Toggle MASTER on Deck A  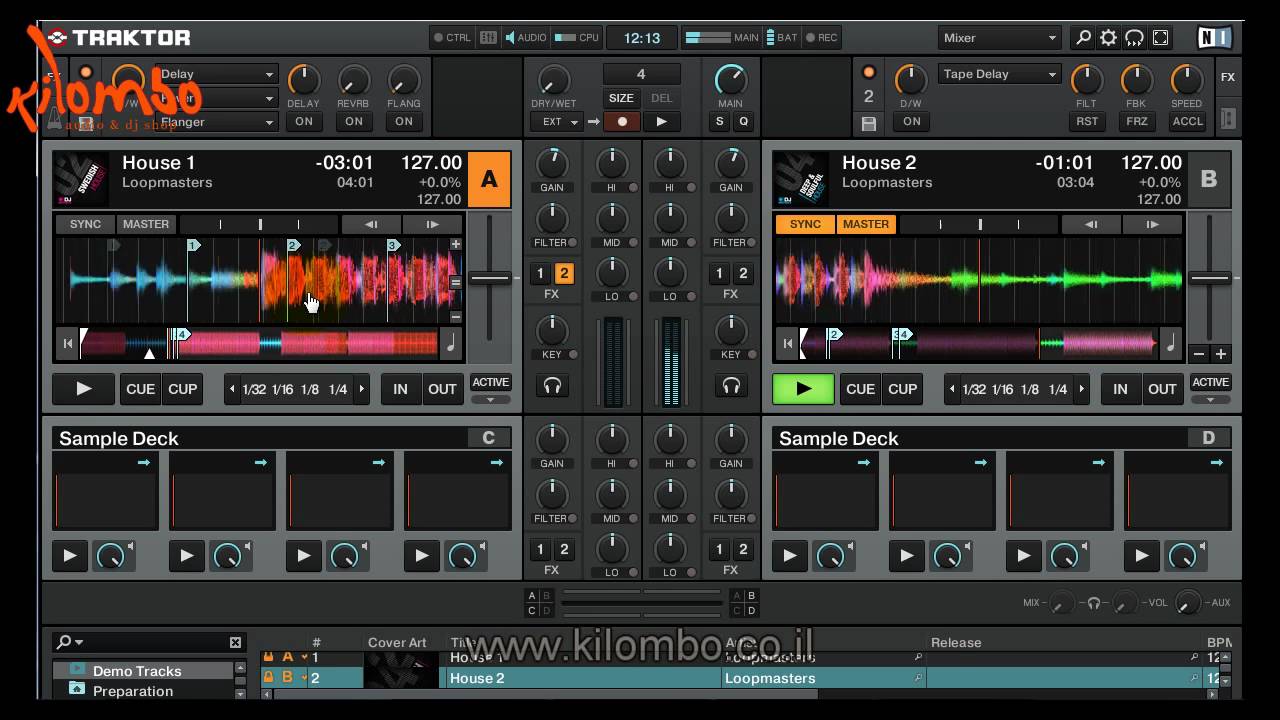pos(146,224)
